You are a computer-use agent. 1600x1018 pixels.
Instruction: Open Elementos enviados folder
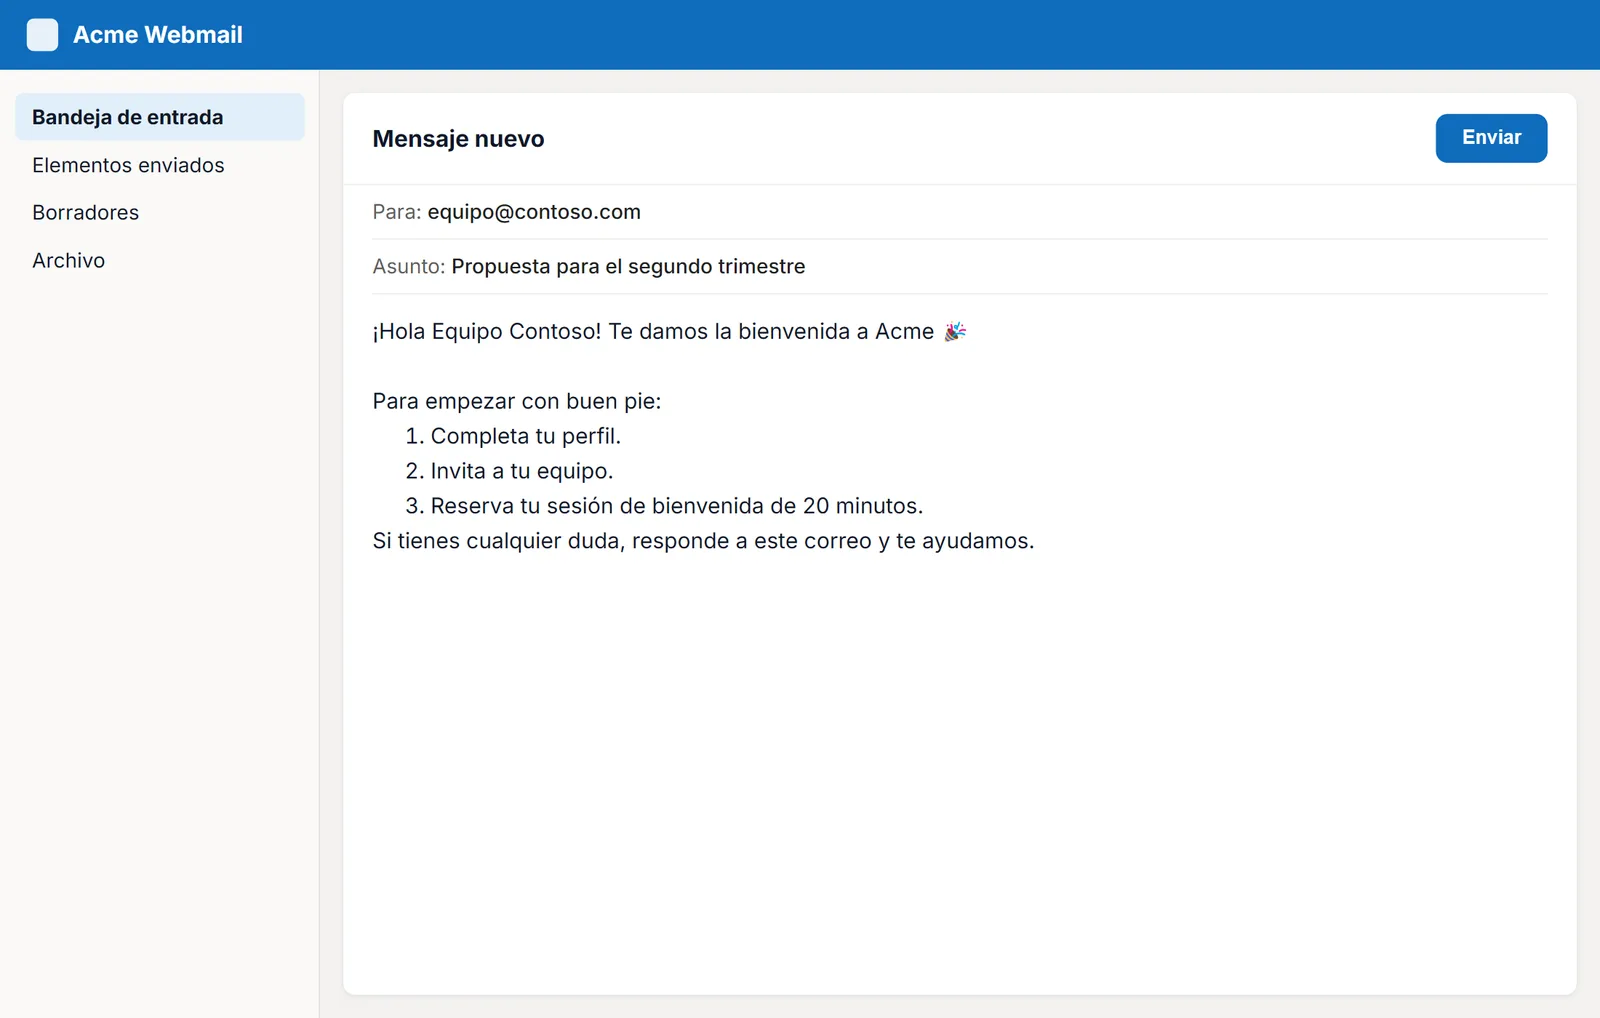click(x=160, y=165)
